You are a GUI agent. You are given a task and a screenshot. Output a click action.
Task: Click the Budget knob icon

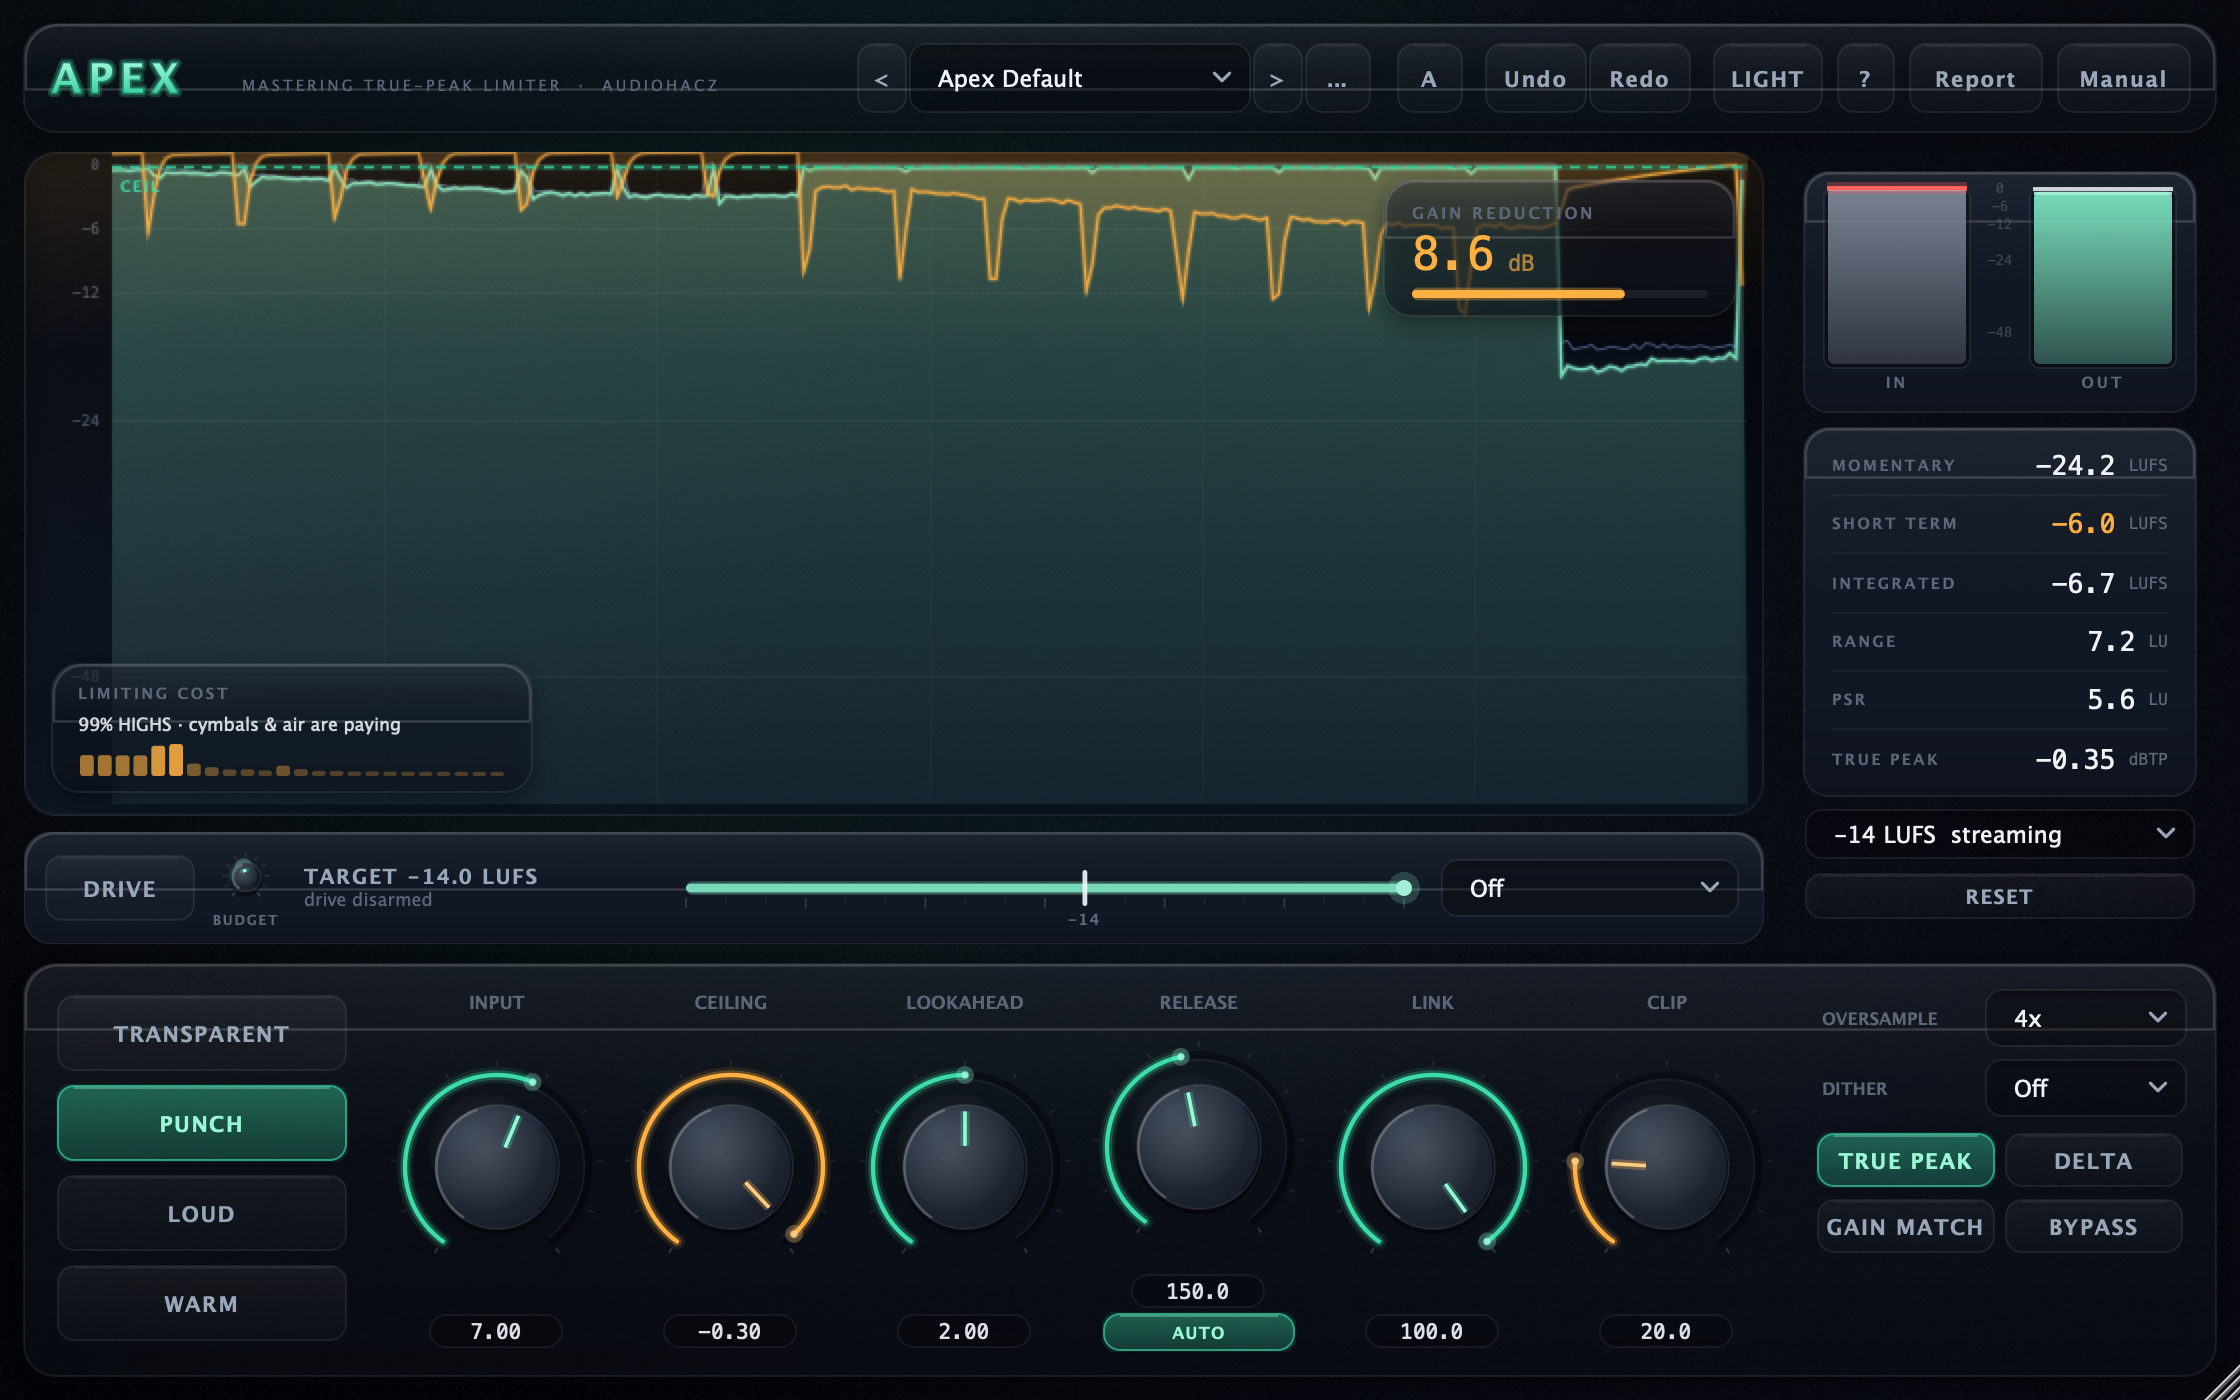245,878
